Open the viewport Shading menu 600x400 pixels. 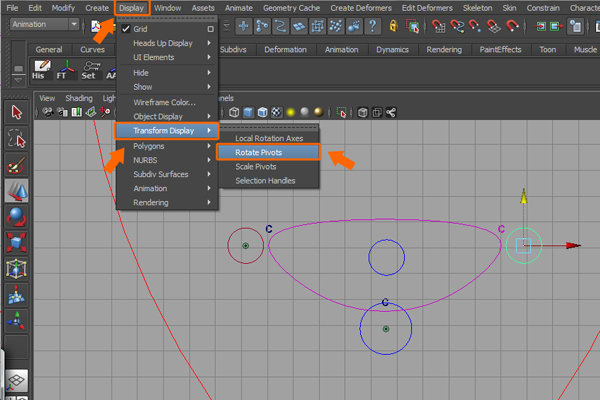pyautogui.click(x=79, y=98)
